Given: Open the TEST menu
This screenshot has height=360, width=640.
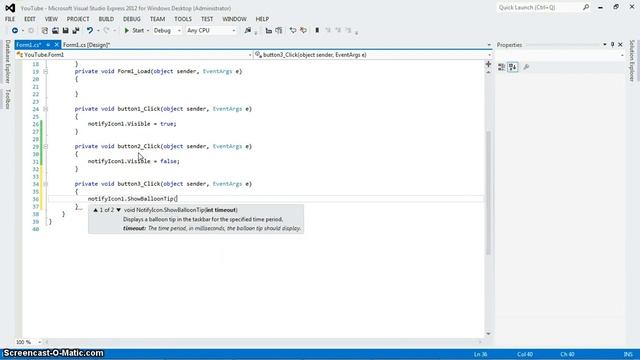Looking at the screenshot, I should click(x=207, y=19).
